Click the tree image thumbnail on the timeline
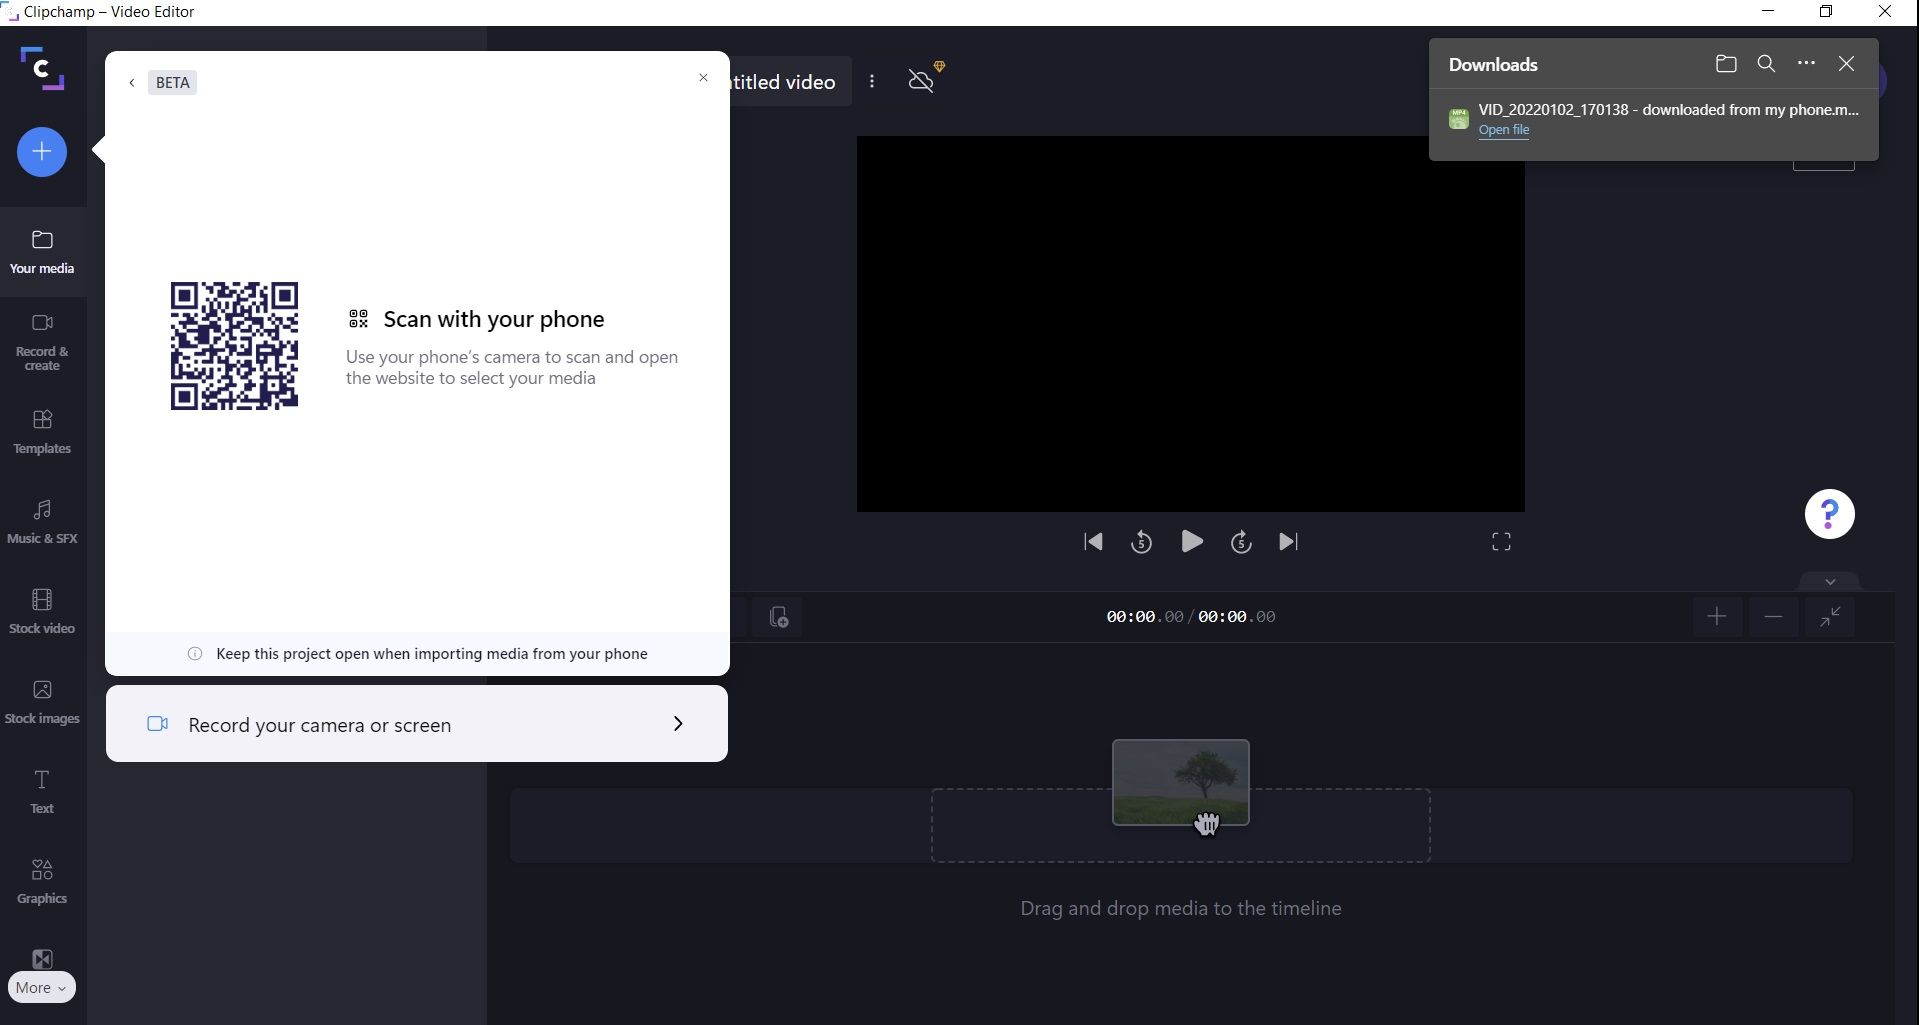 tap(1180, 782)
